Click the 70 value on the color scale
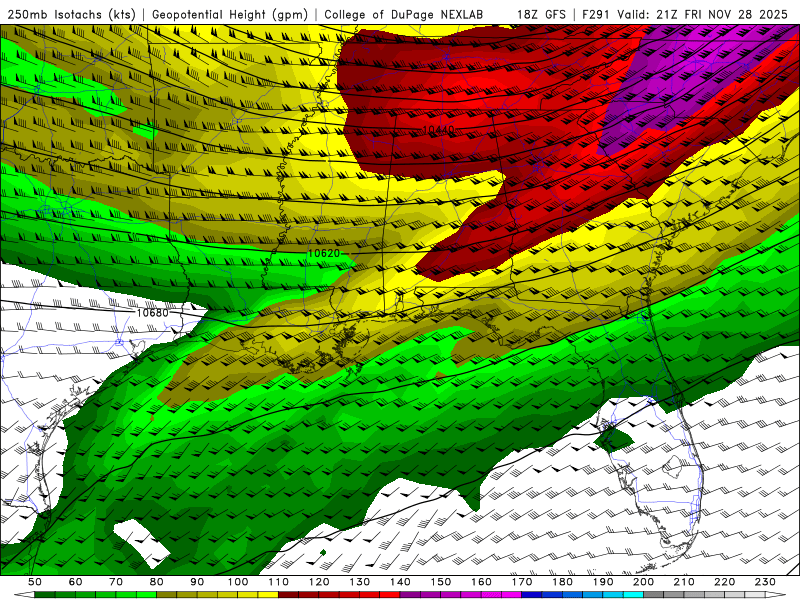This screenshot has width=800, height=600. (116, 582)
